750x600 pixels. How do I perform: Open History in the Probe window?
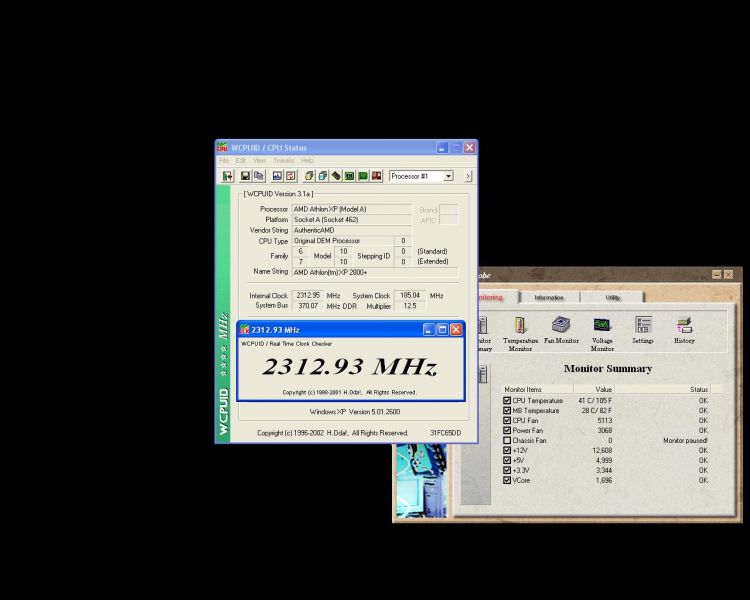coord(684,330)
